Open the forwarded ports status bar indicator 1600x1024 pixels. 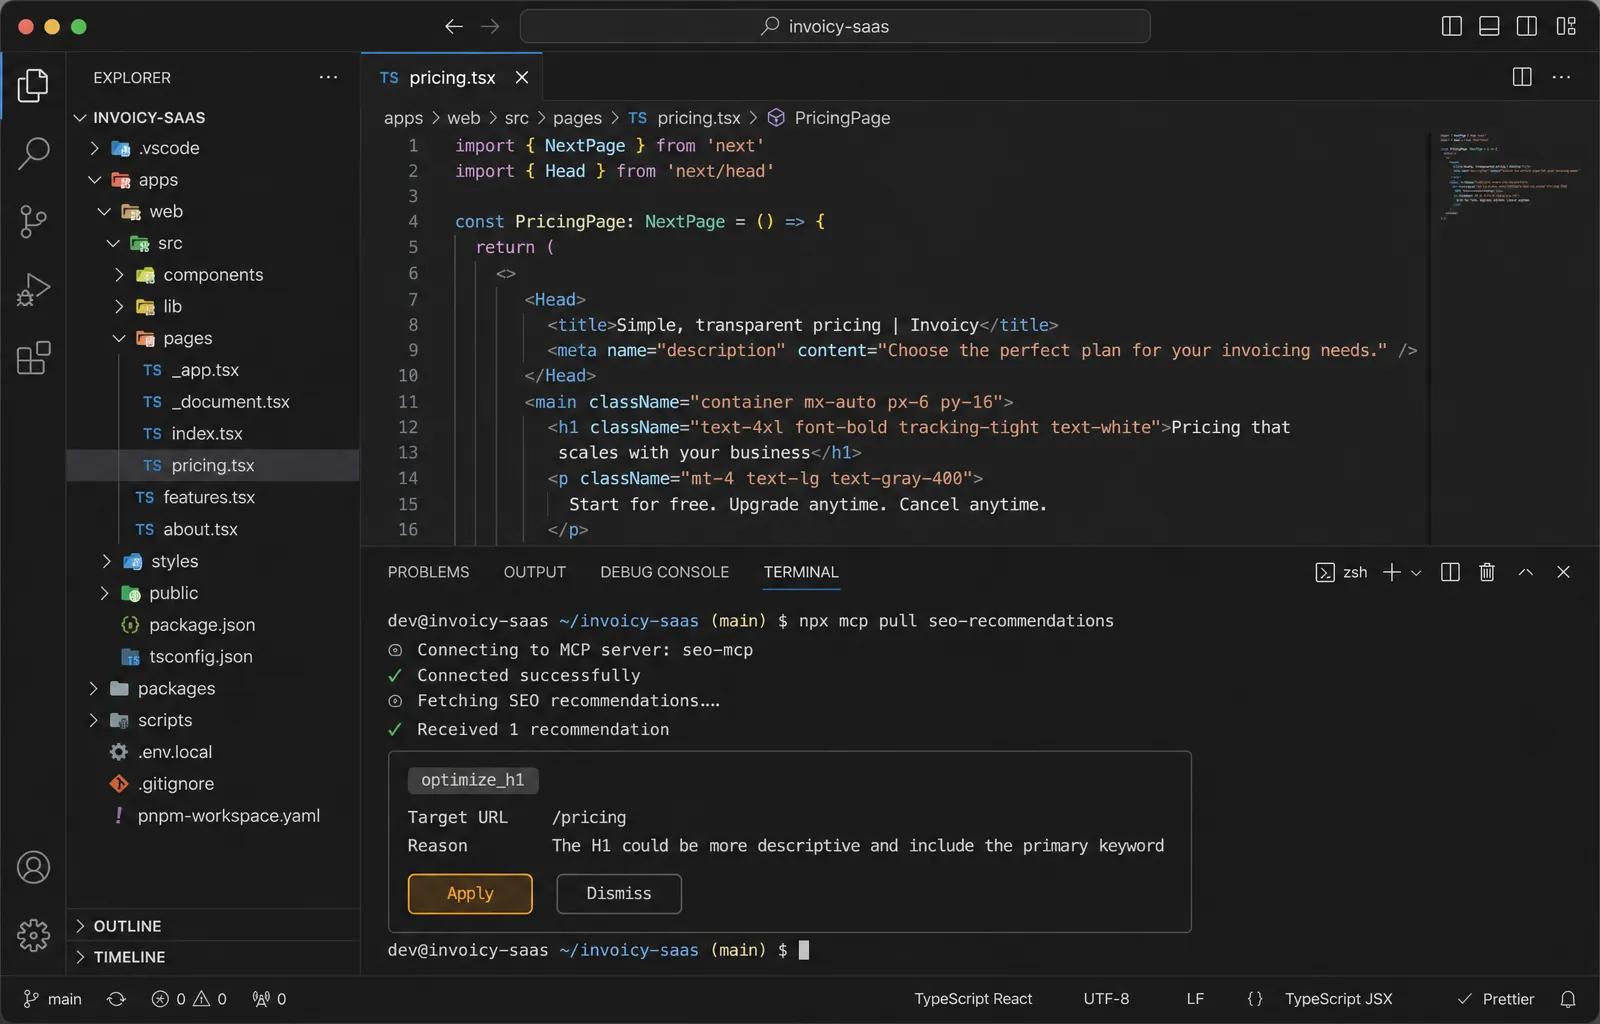269,999
